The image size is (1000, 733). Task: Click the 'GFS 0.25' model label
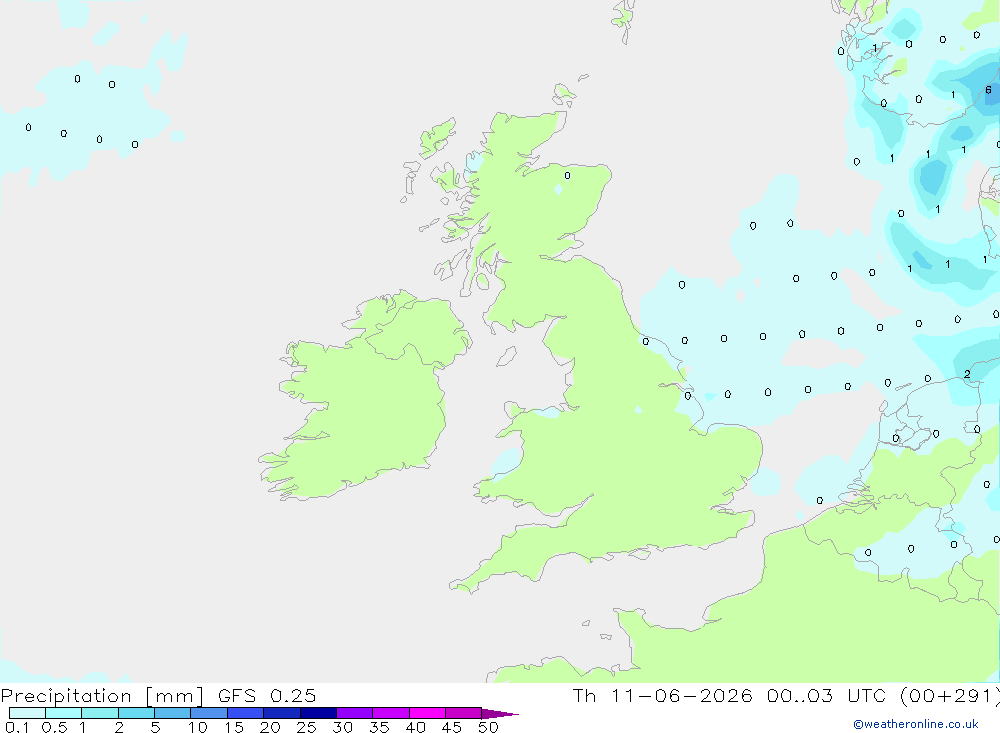coord(267,695)
